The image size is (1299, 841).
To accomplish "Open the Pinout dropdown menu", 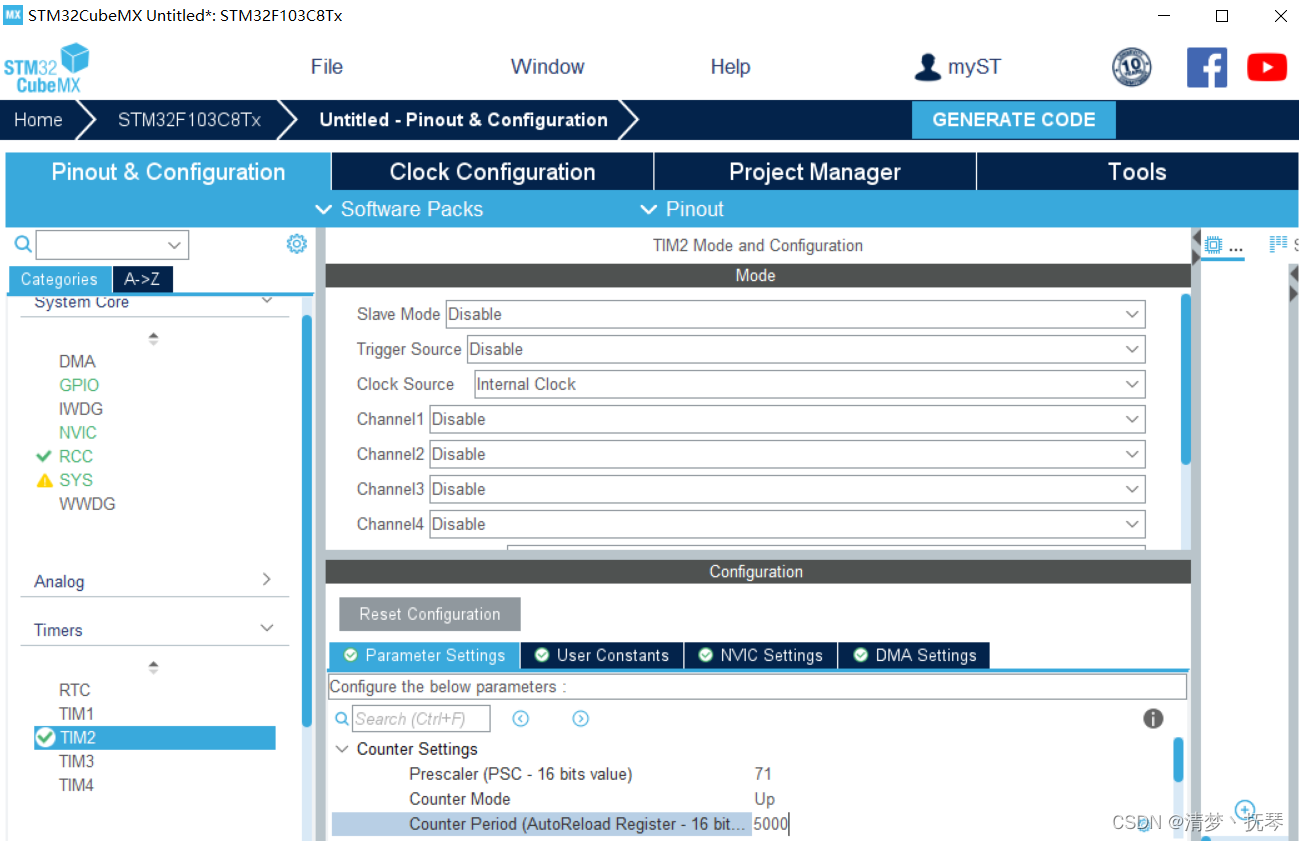I will point(682,209).
